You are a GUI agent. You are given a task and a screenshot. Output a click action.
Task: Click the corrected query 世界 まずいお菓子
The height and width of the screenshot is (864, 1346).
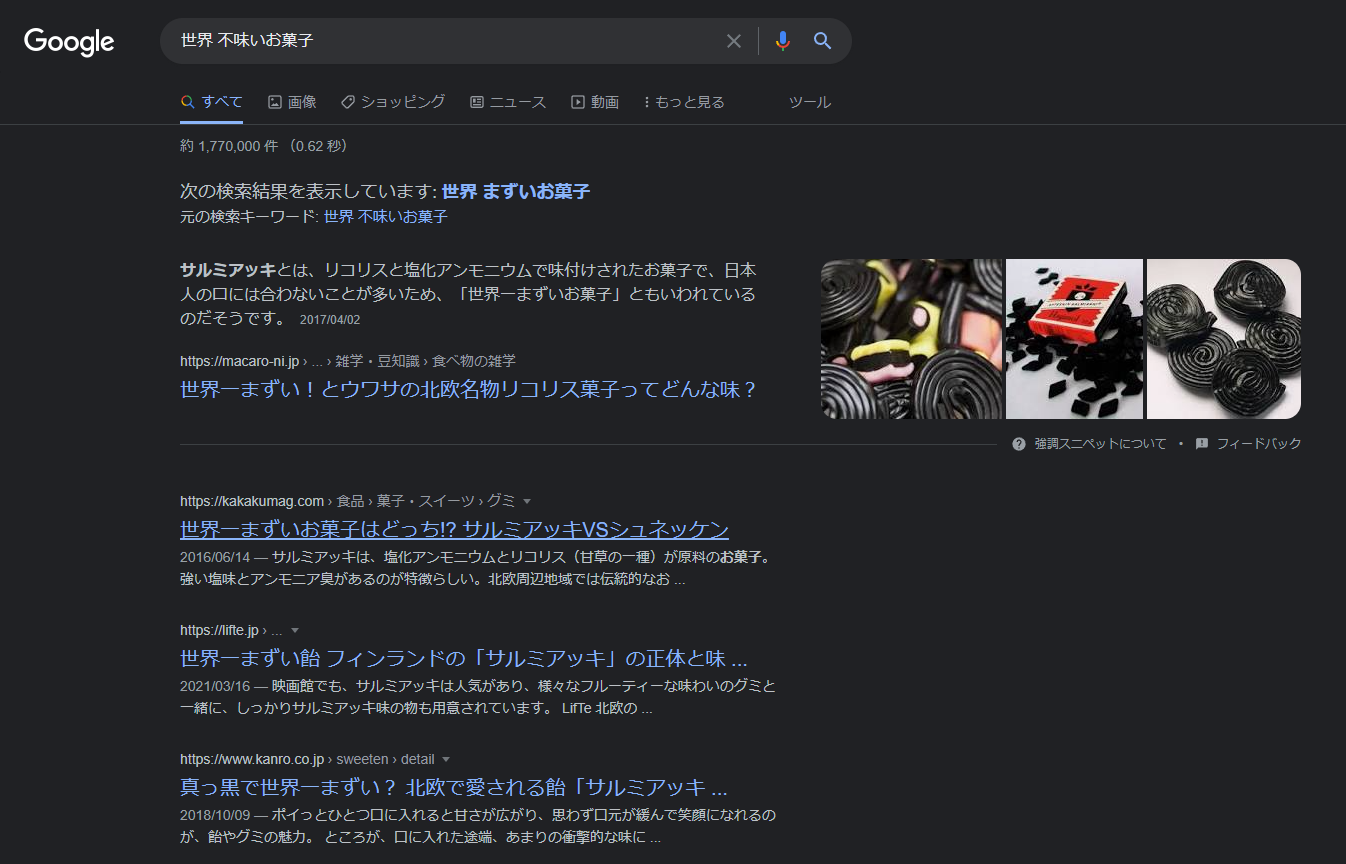[516, 191]
